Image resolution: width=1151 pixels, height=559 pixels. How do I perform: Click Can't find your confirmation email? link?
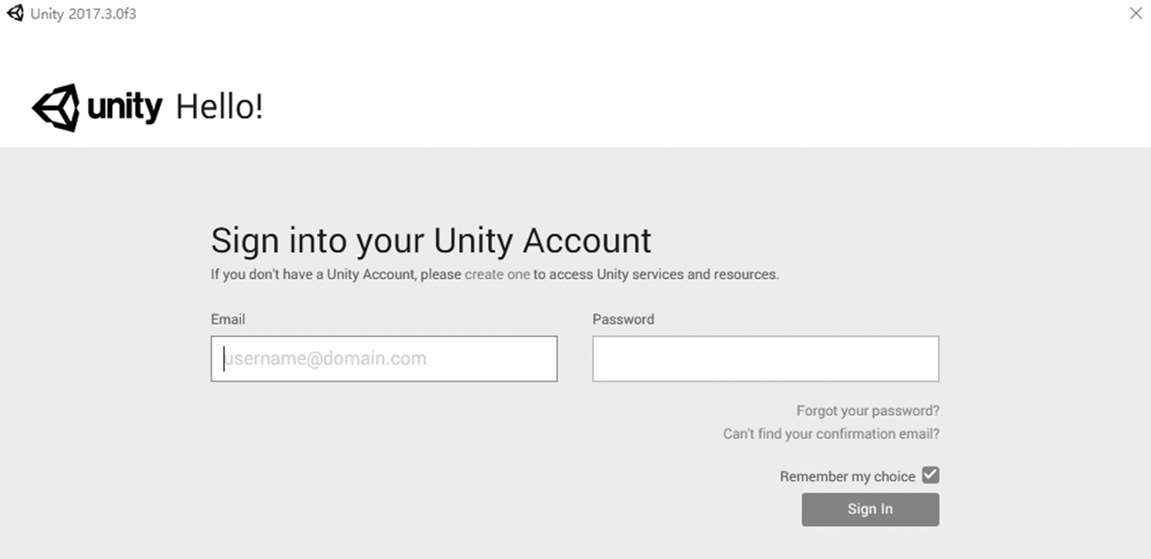(831, 434)
